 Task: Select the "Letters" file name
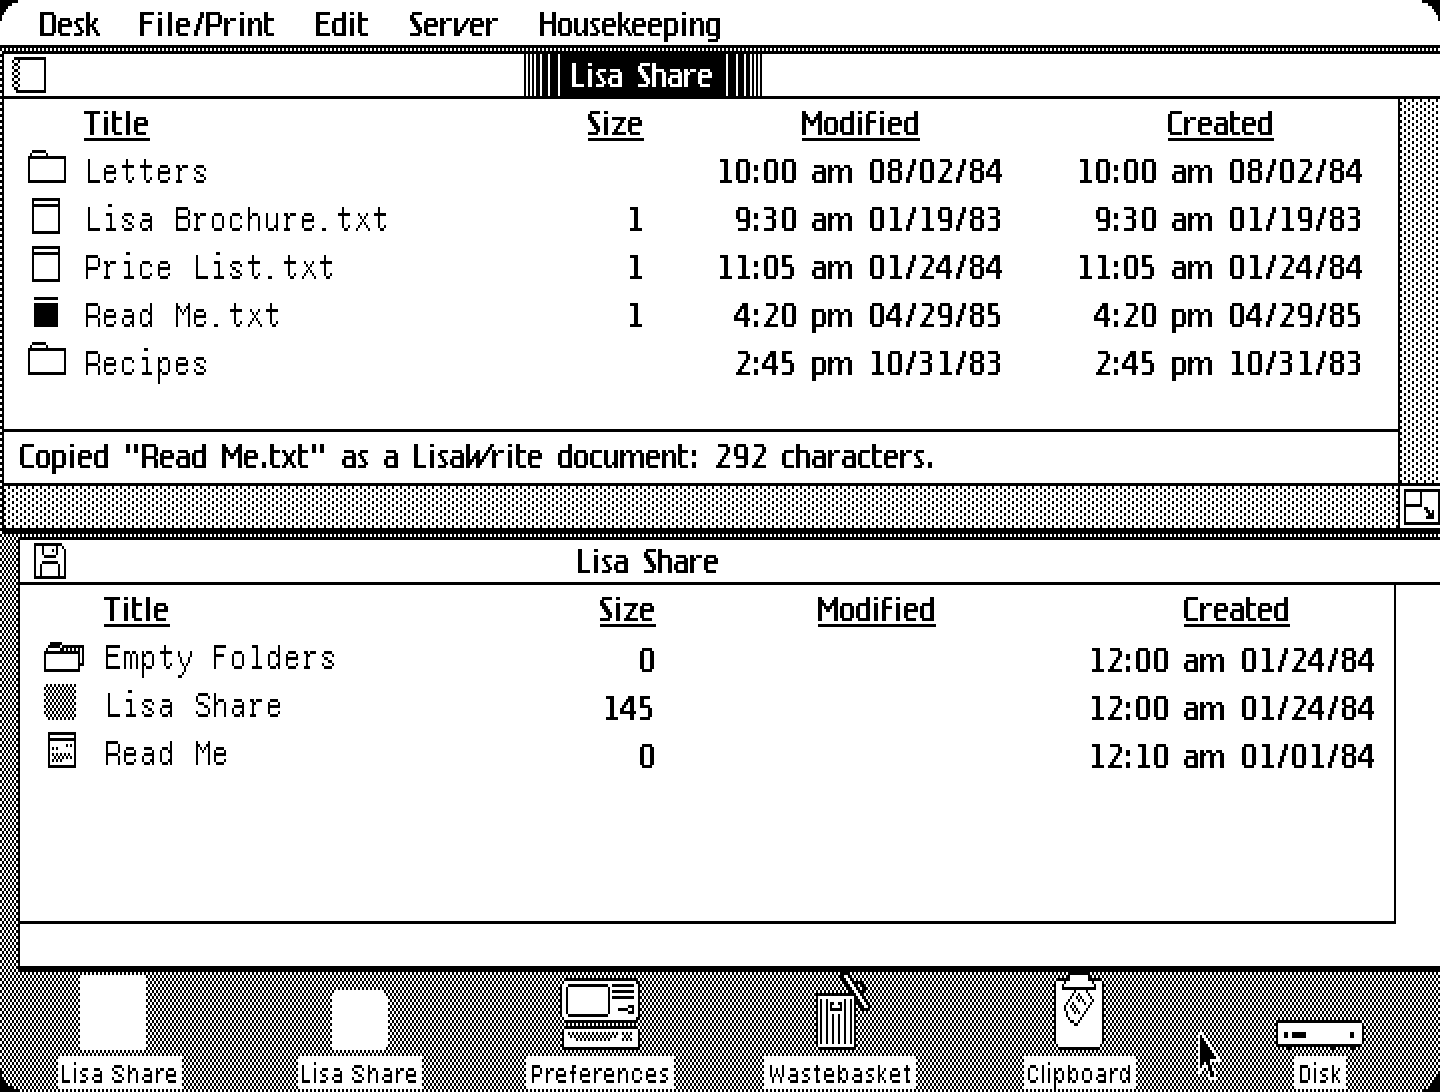[x=146, y=171]
